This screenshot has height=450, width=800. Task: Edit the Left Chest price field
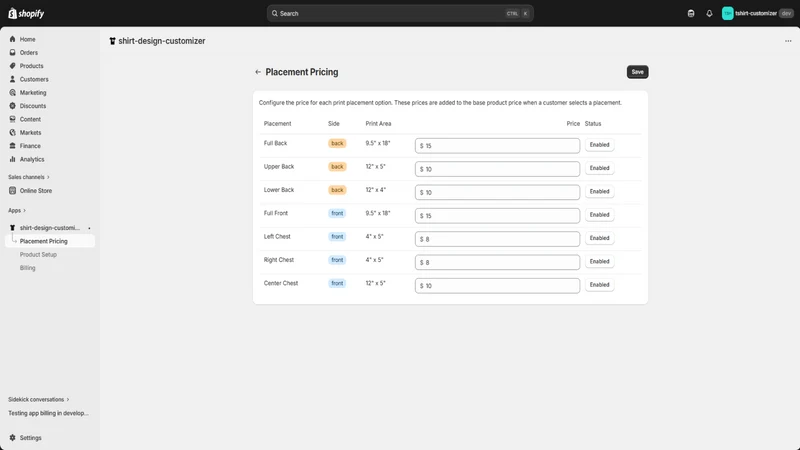pyautogui.click(x=497, y=239)
